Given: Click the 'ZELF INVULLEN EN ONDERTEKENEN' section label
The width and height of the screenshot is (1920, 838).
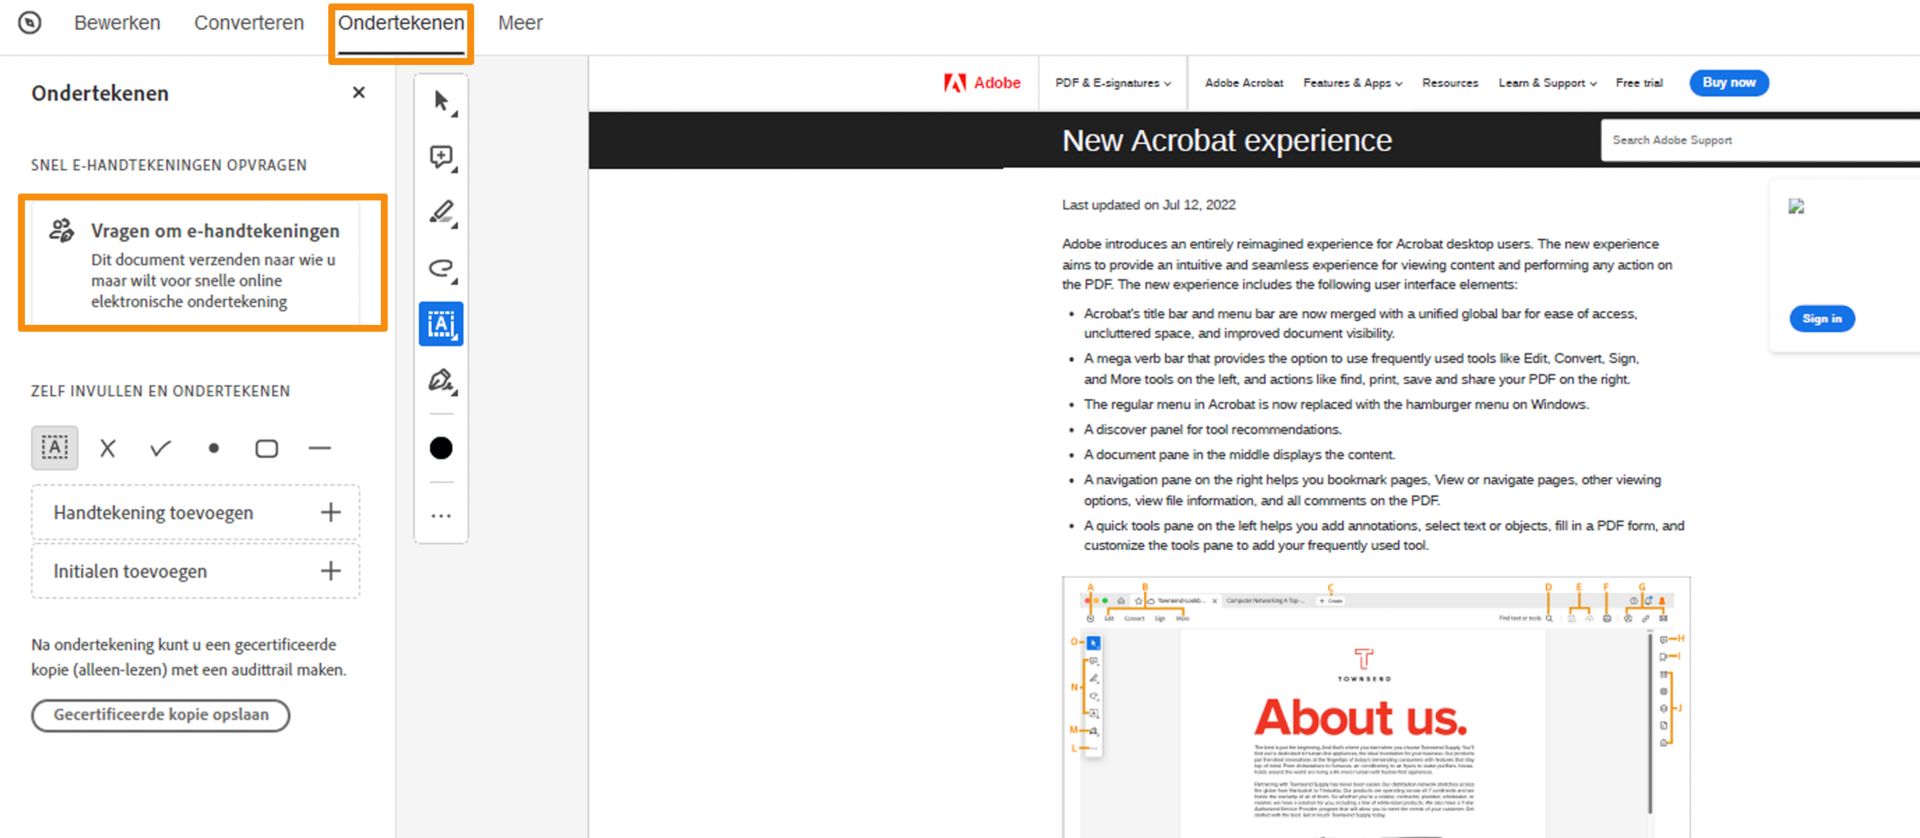Looking at the screenshot, I should click(161, 391).
